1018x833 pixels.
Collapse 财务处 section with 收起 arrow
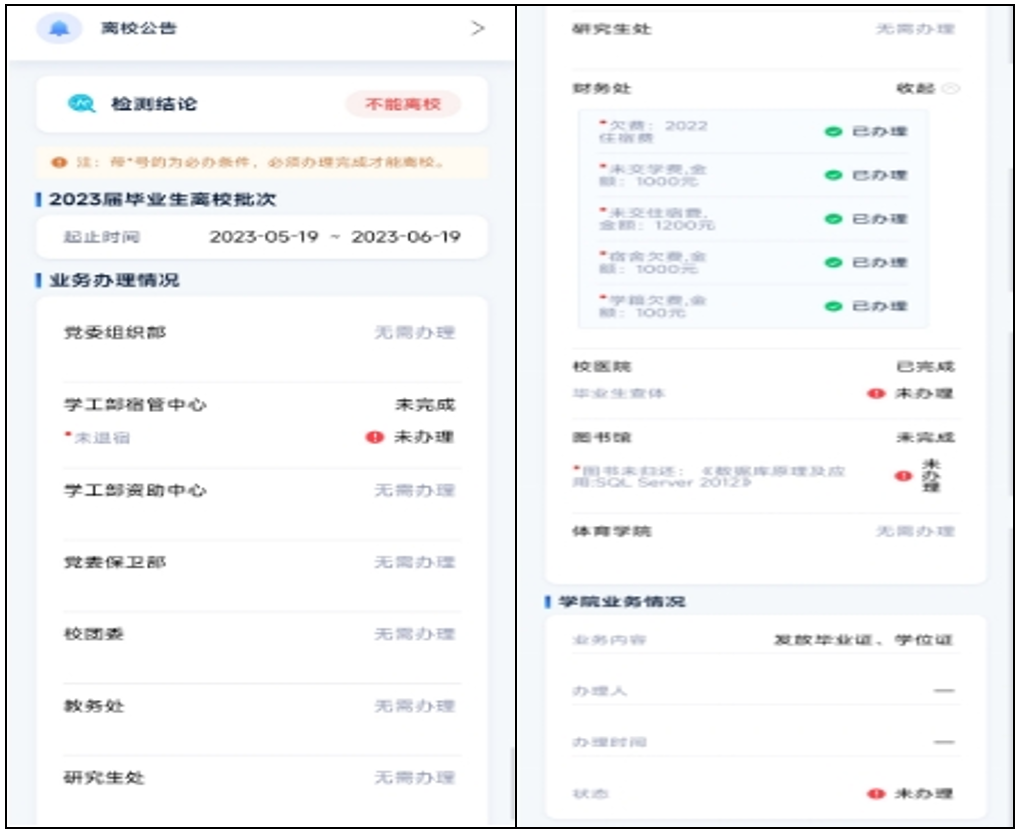pyautogui.click(x=949, y=89)
